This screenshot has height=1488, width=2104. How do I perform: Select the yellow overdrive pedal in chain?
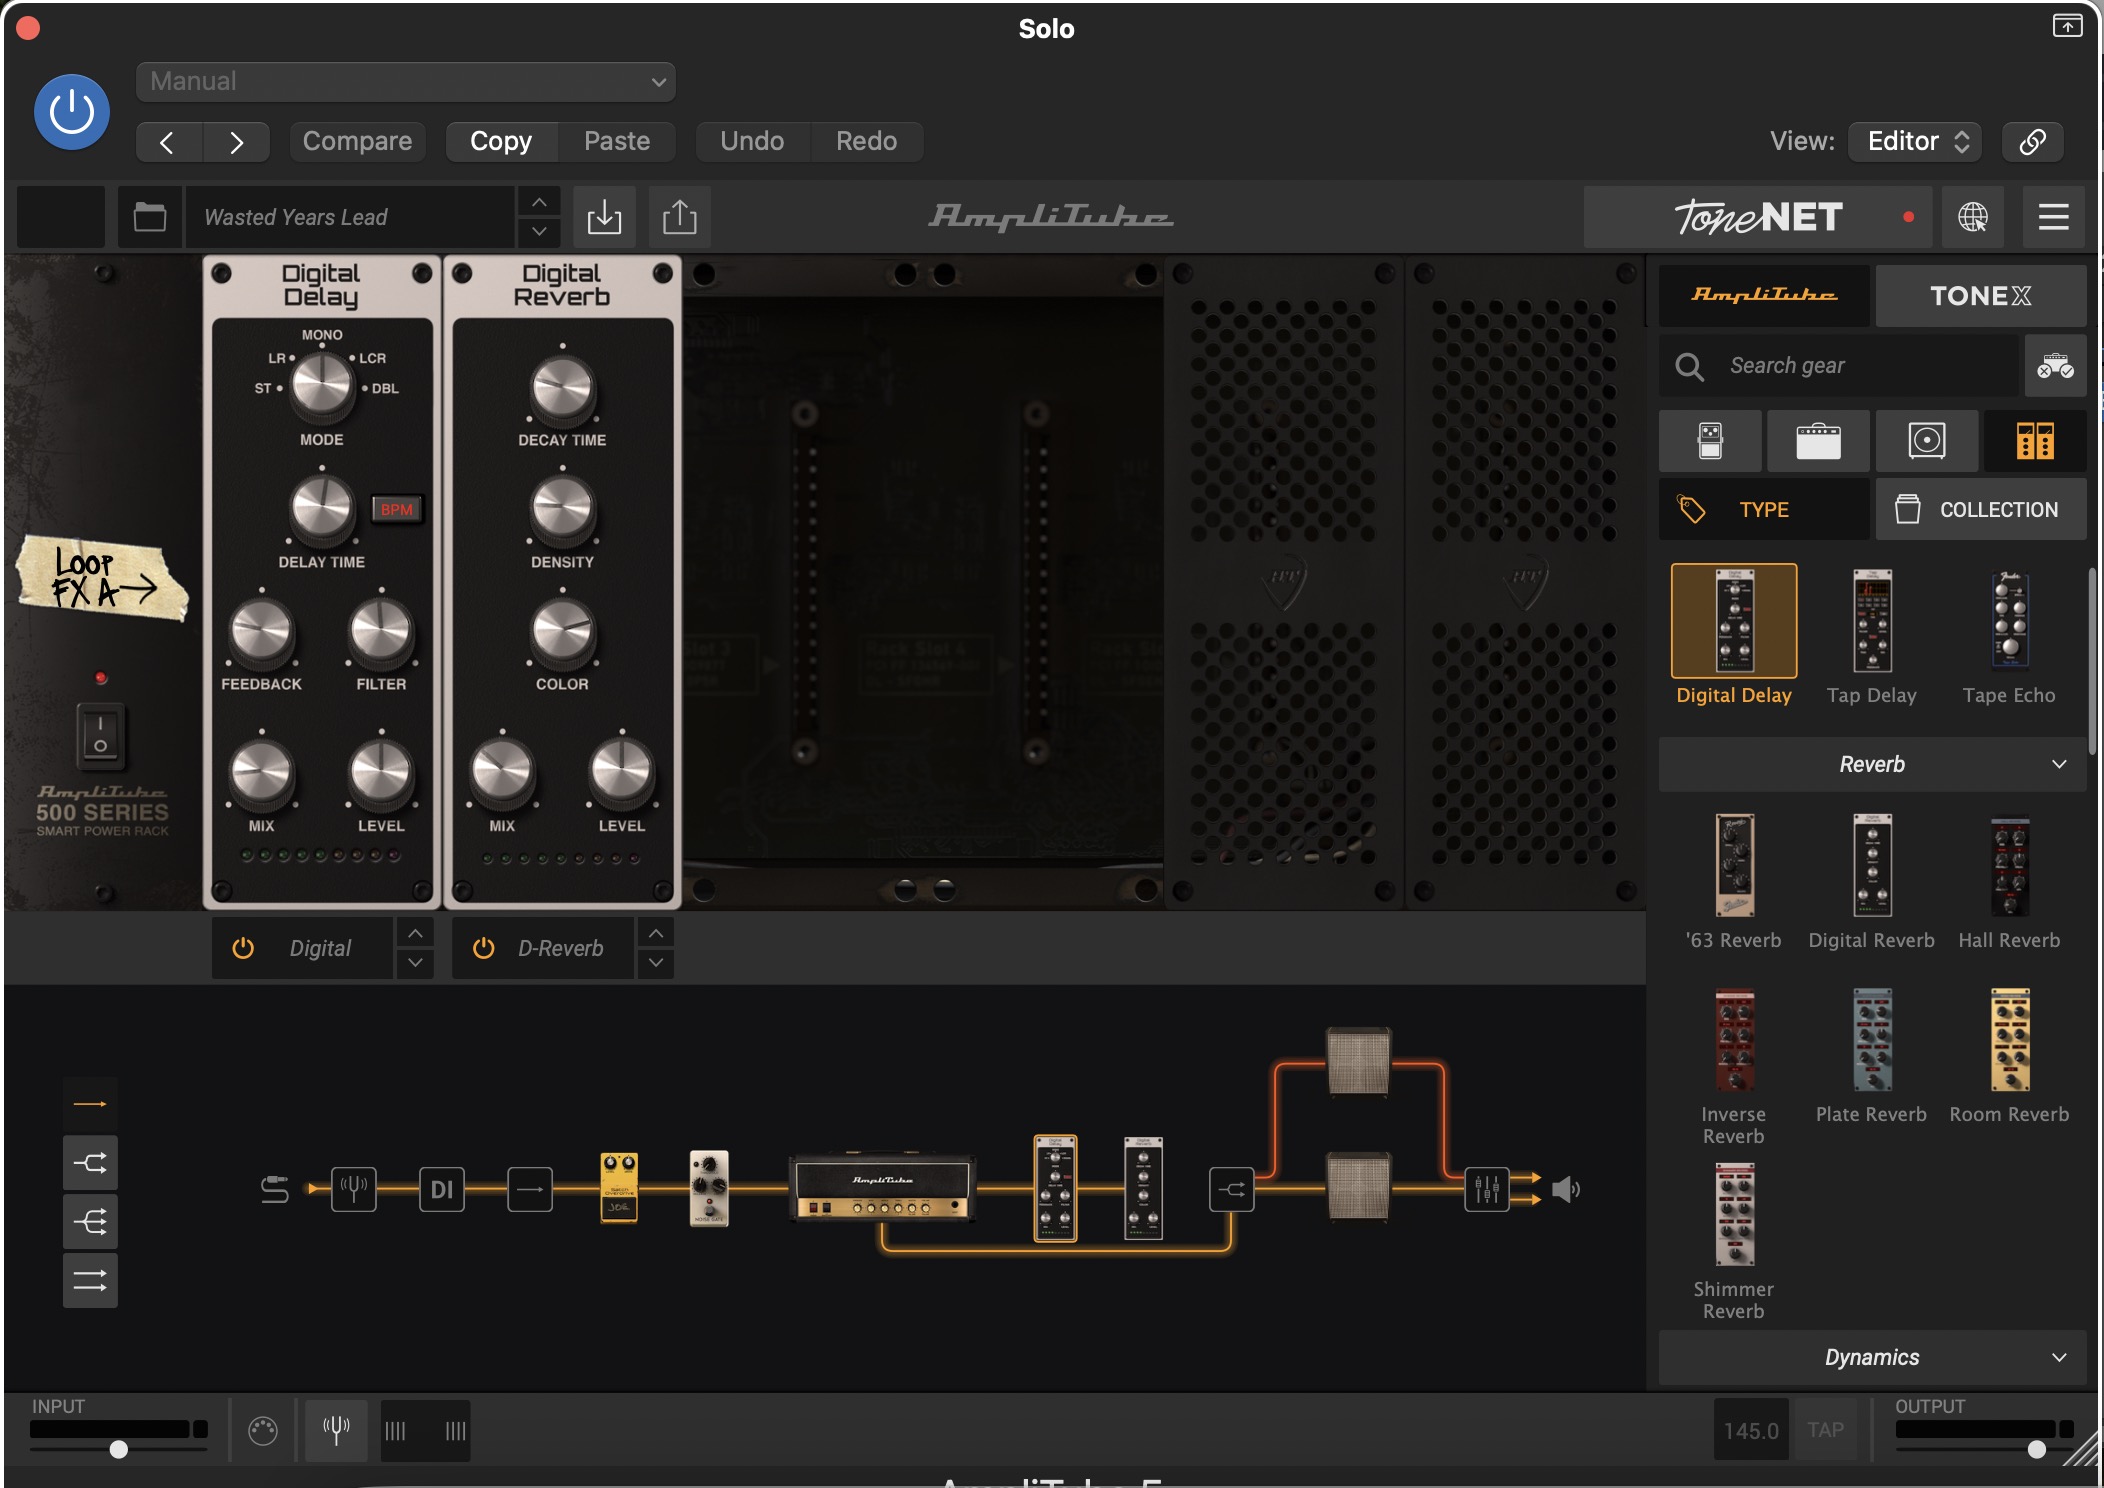pyautogui.click(x=619, y=1187)
